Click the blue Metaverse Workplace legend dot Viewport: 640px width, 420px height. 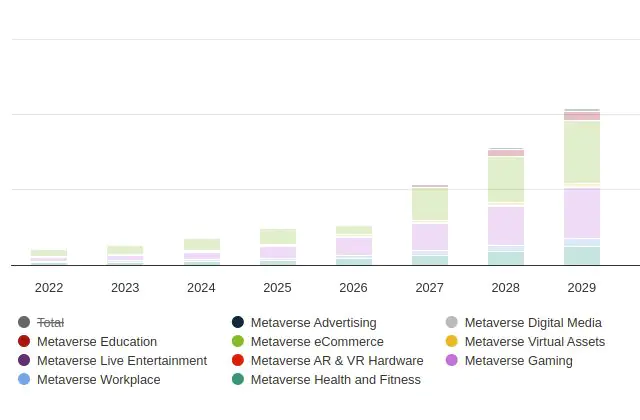24,380
